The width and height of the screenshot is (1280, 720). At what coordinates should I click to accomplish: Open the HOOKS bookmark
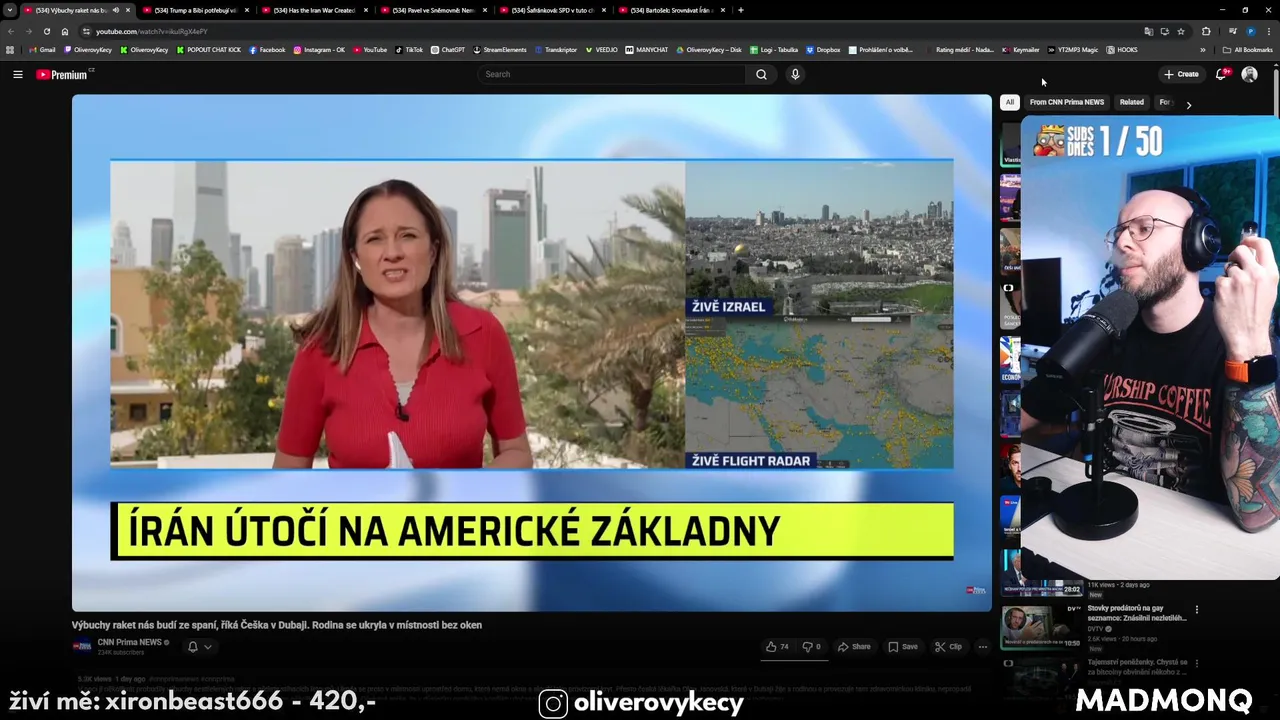coord(1122,50)
